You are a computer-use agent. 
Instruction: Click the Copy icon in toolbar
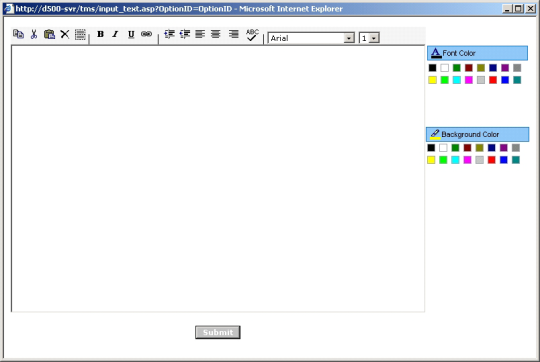pos(18,34)
